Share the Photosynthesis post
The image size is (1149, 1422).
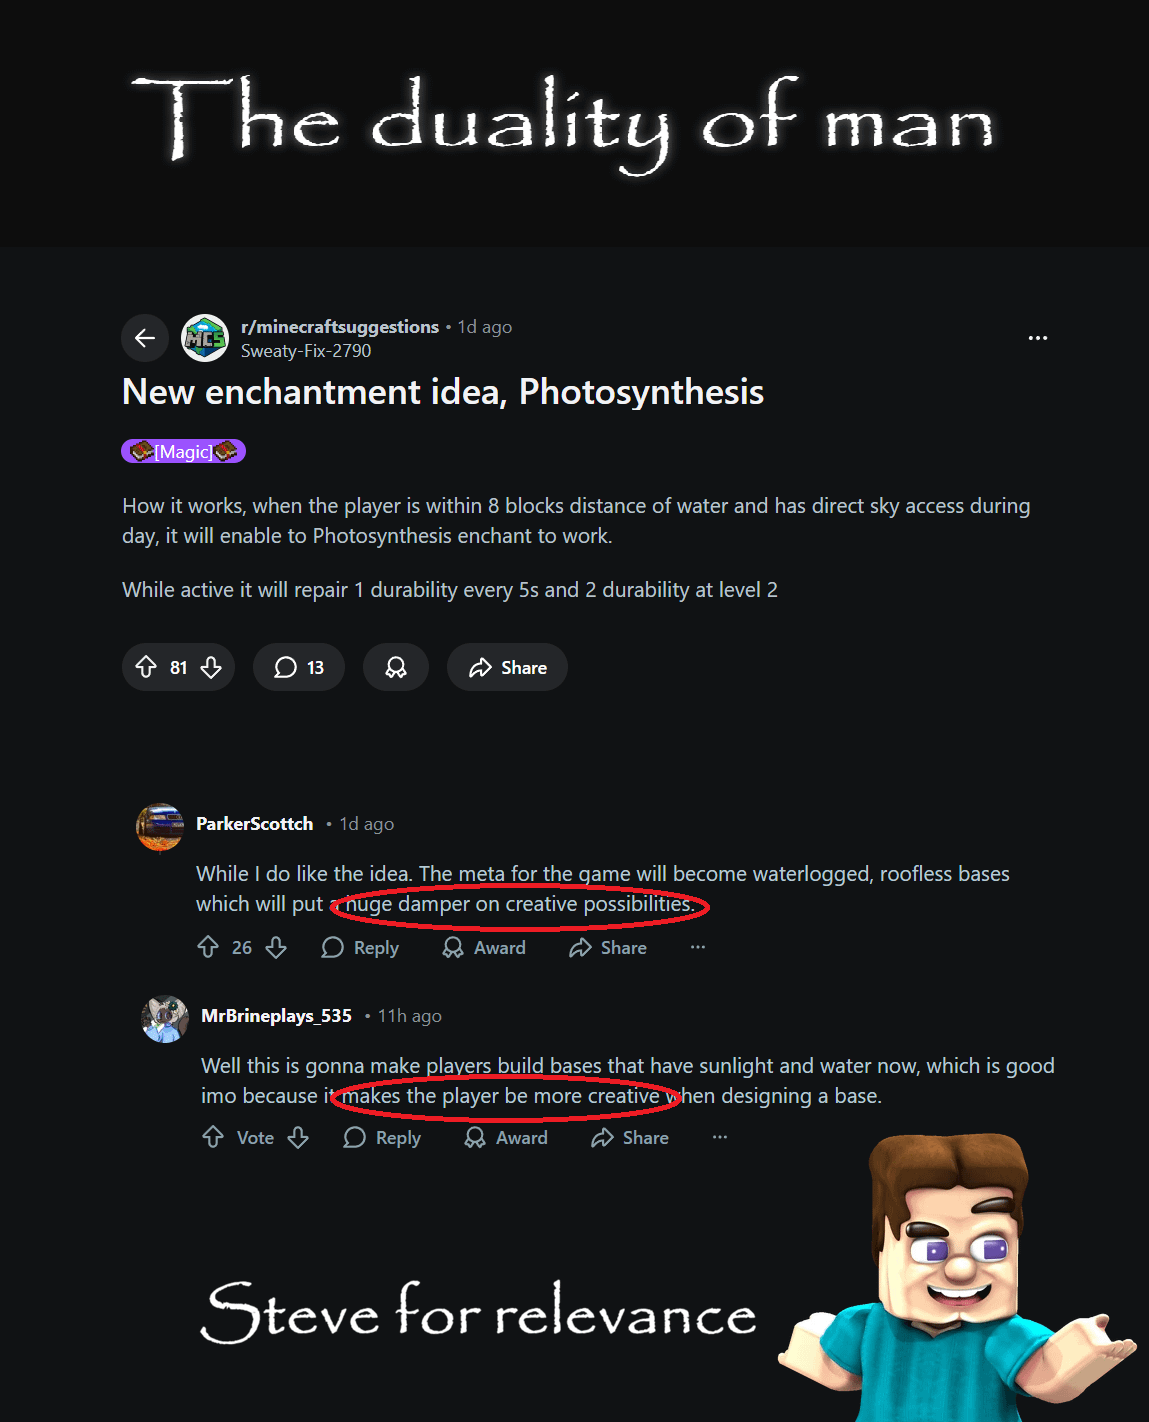[x=507, y=667]
